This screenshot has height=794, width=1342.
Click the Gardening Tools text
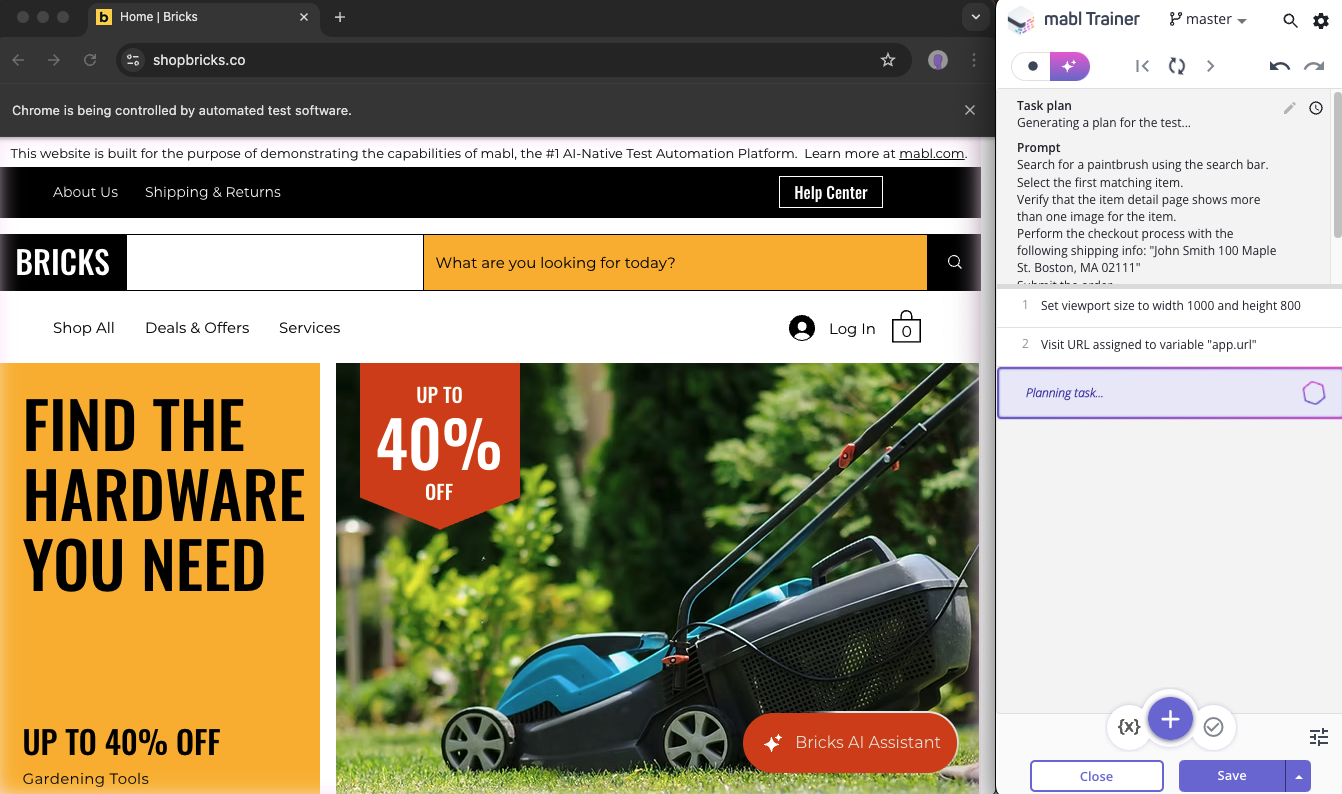tap(86, 779)
